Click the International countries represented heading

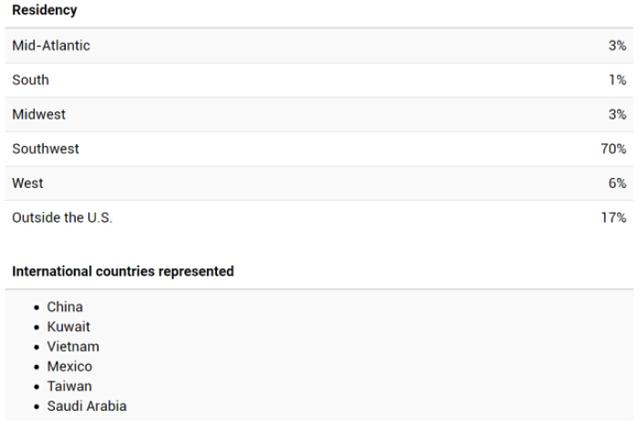123,271
